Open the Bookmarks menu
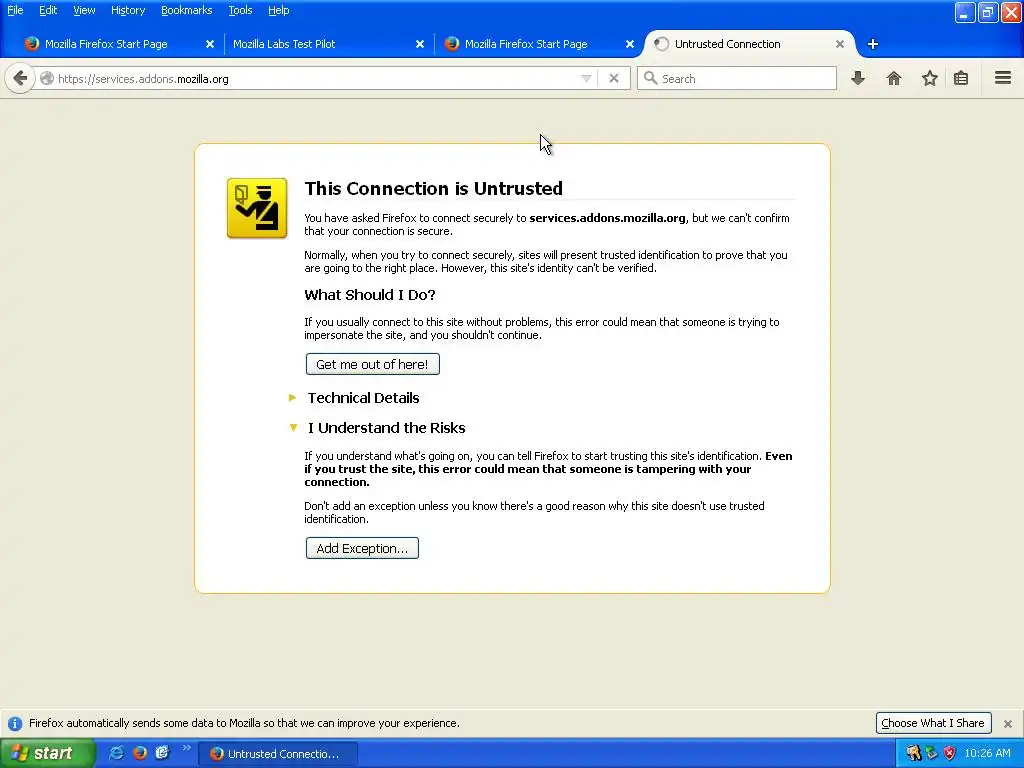This screenshot has height=768, width=1024. click(x=186, y=10)
